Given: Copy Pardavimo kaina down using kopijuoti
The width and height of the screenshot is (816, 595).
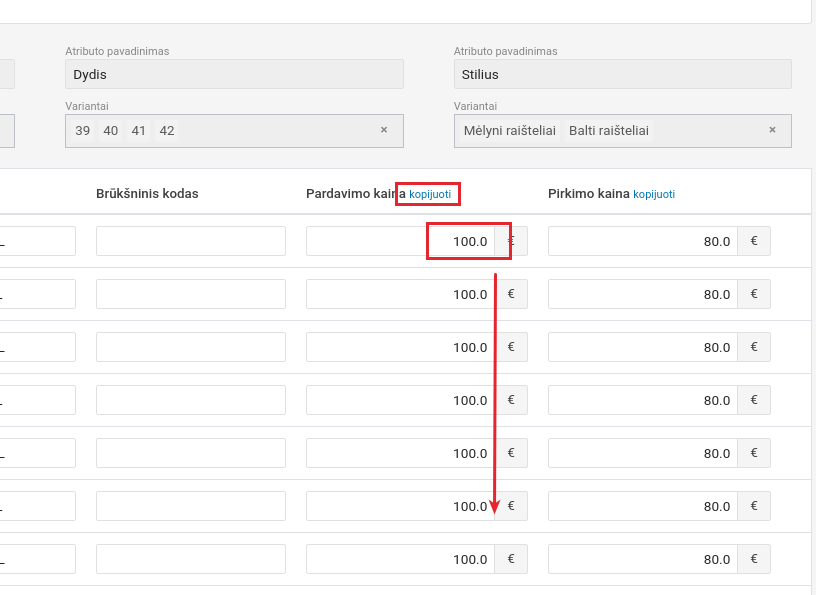Looking at the screenshot, I should 430,194.
